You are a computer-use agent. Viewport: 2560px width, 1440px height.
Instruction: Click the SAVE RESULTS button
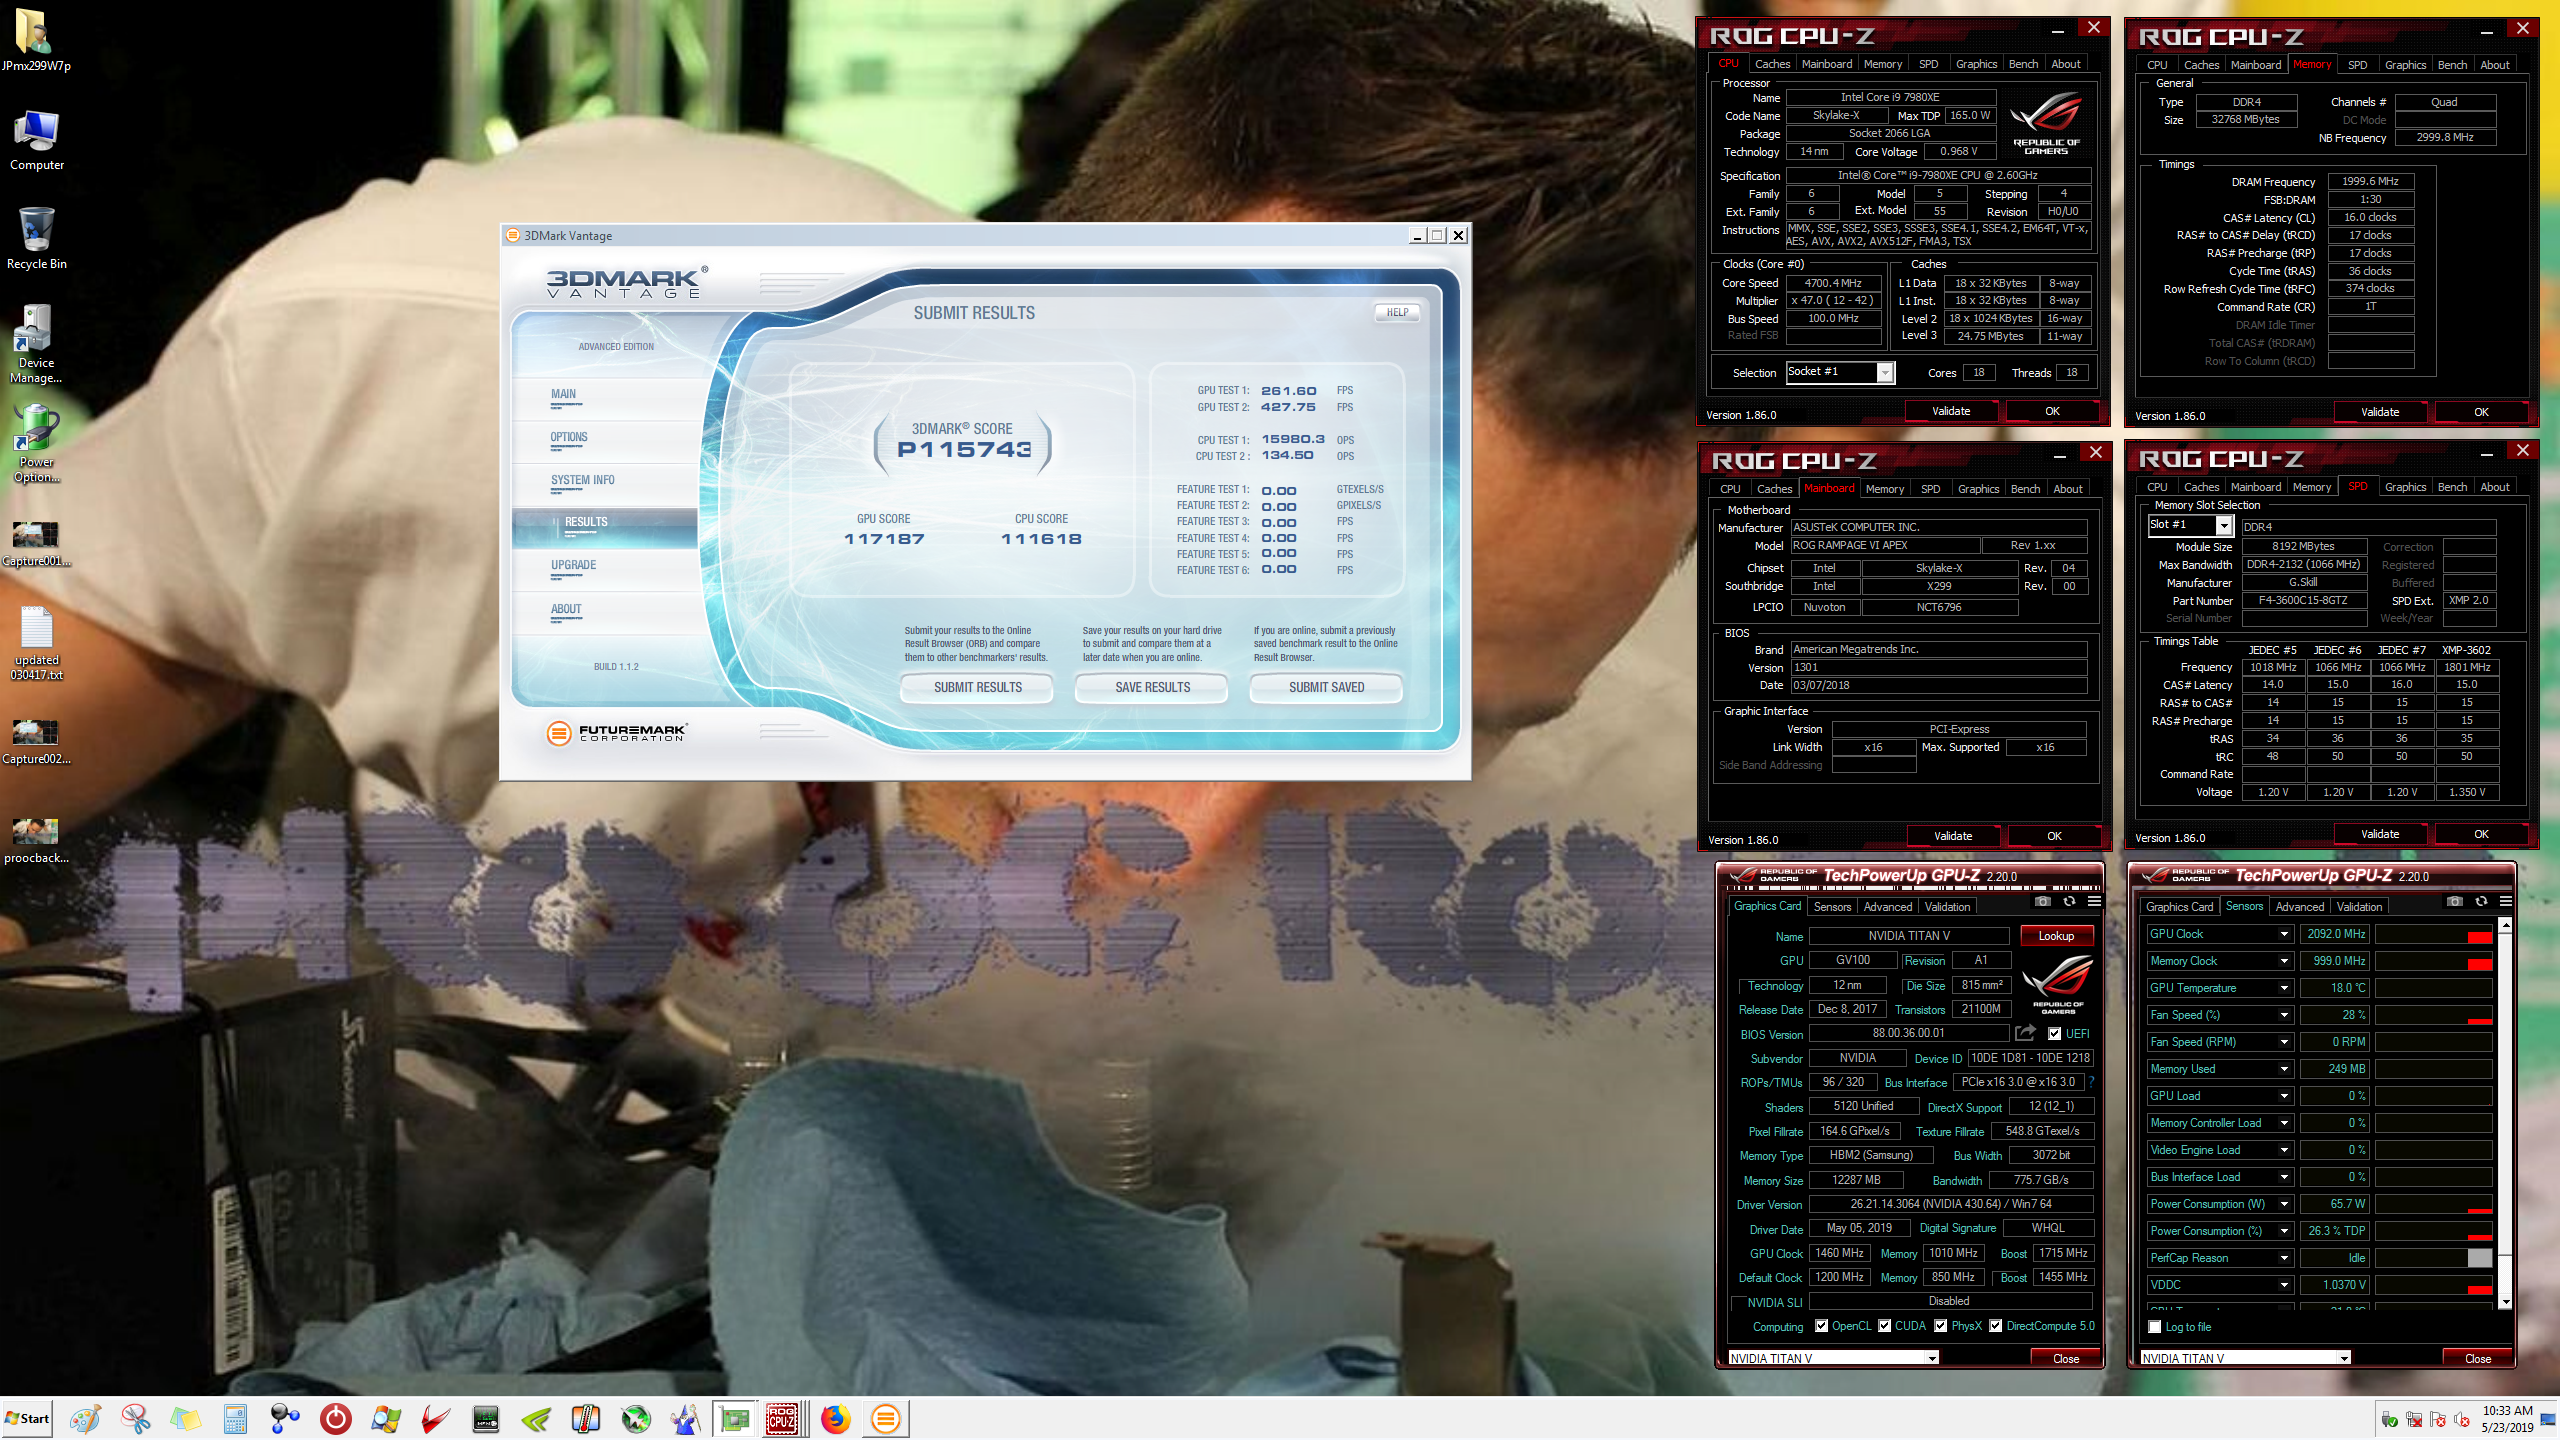pyautogui.click(x=1152, y=687)
